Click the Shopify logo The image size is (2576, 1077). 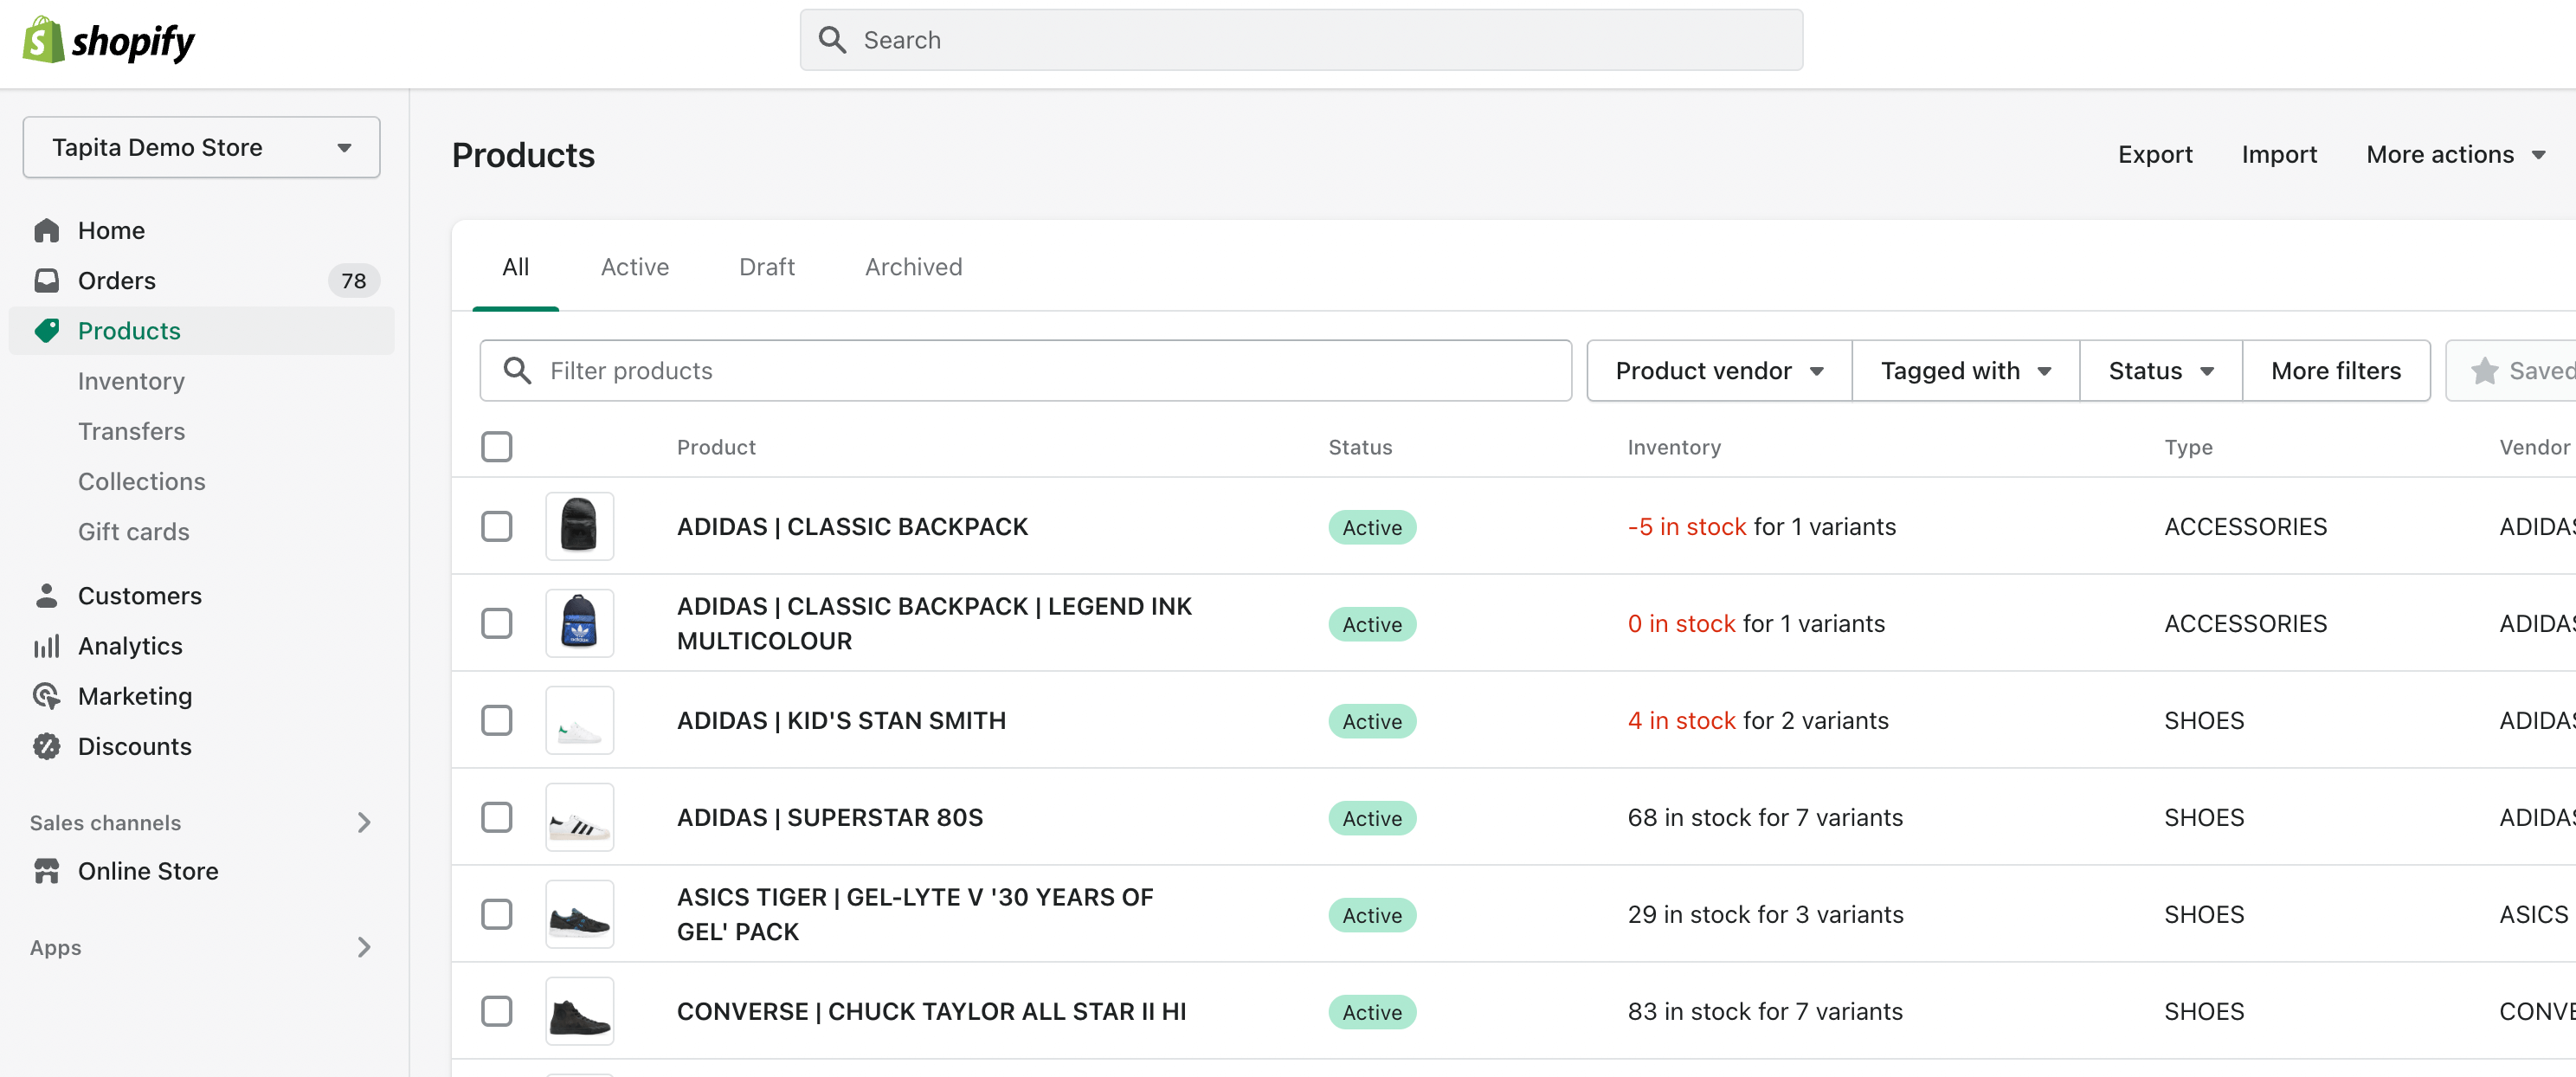pyautogui.click(x=108, y=40)
